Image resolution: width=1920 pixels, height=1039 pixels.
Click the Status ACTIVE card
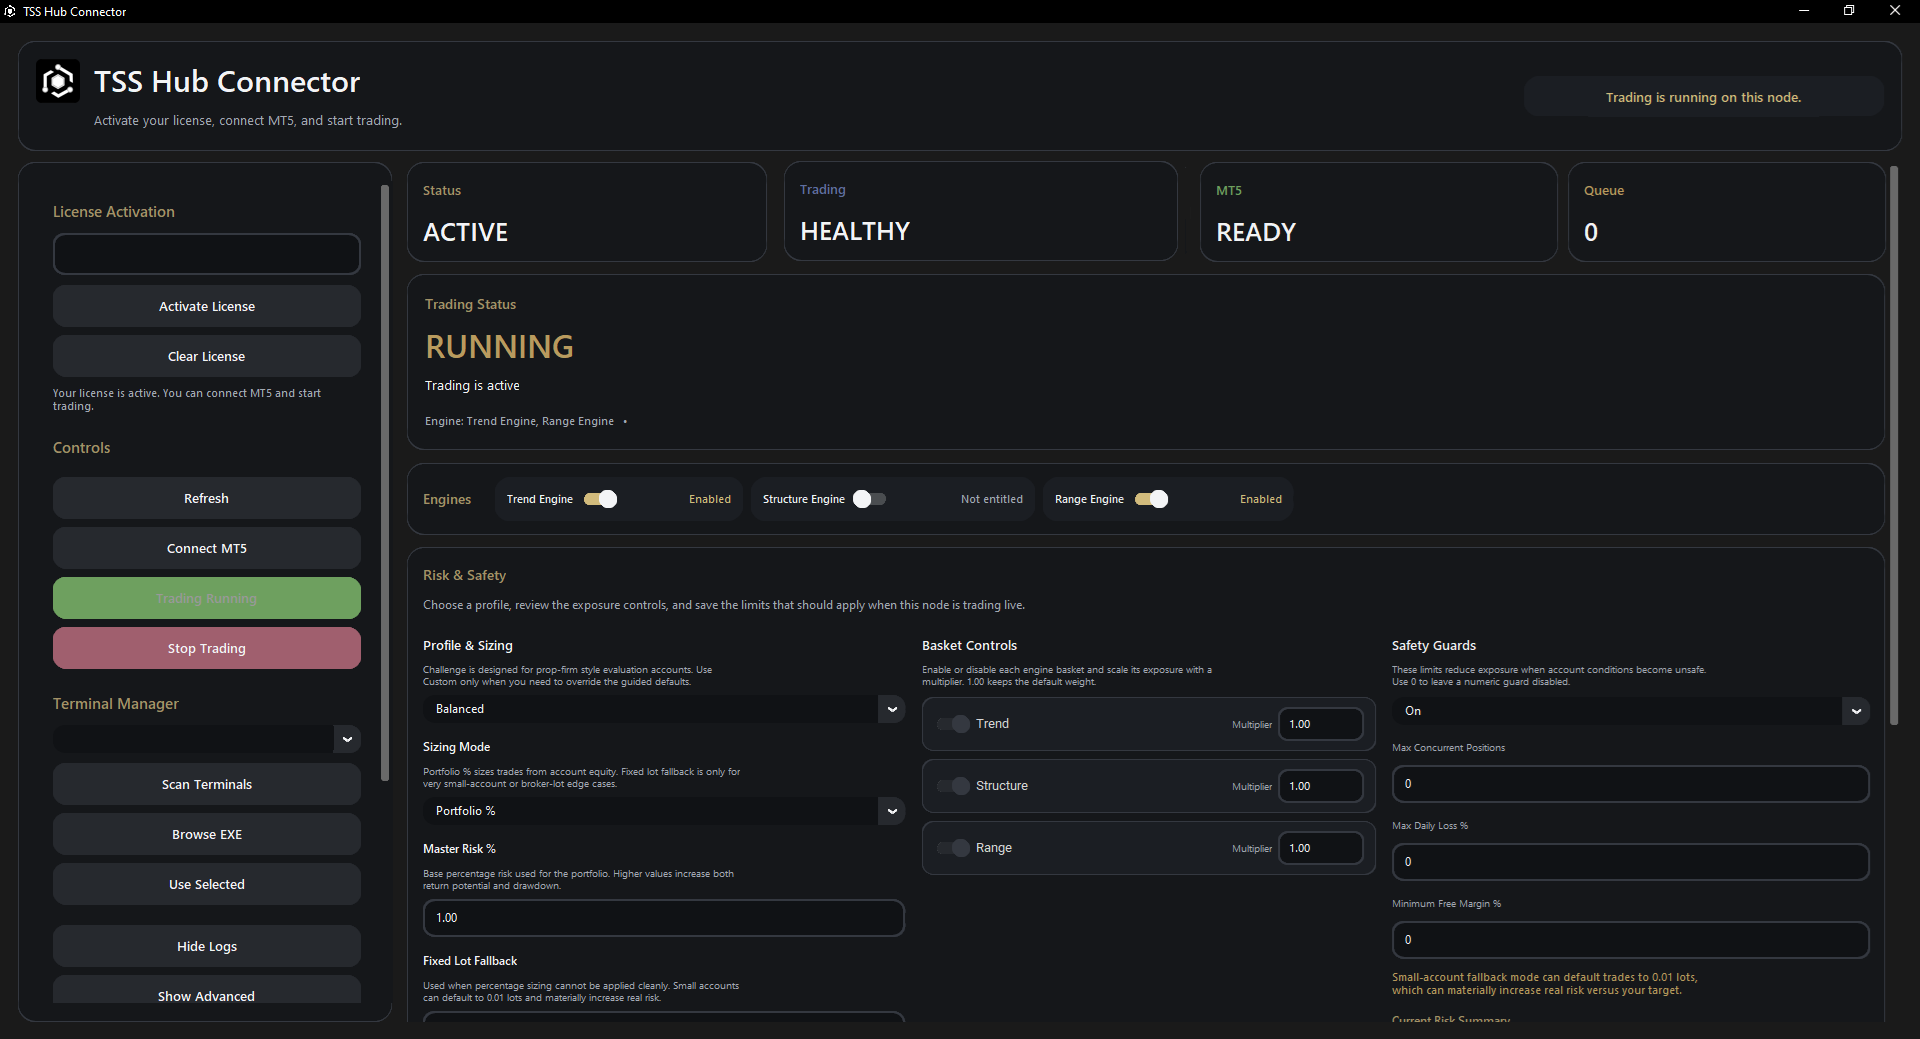click(x=587, y=212)
